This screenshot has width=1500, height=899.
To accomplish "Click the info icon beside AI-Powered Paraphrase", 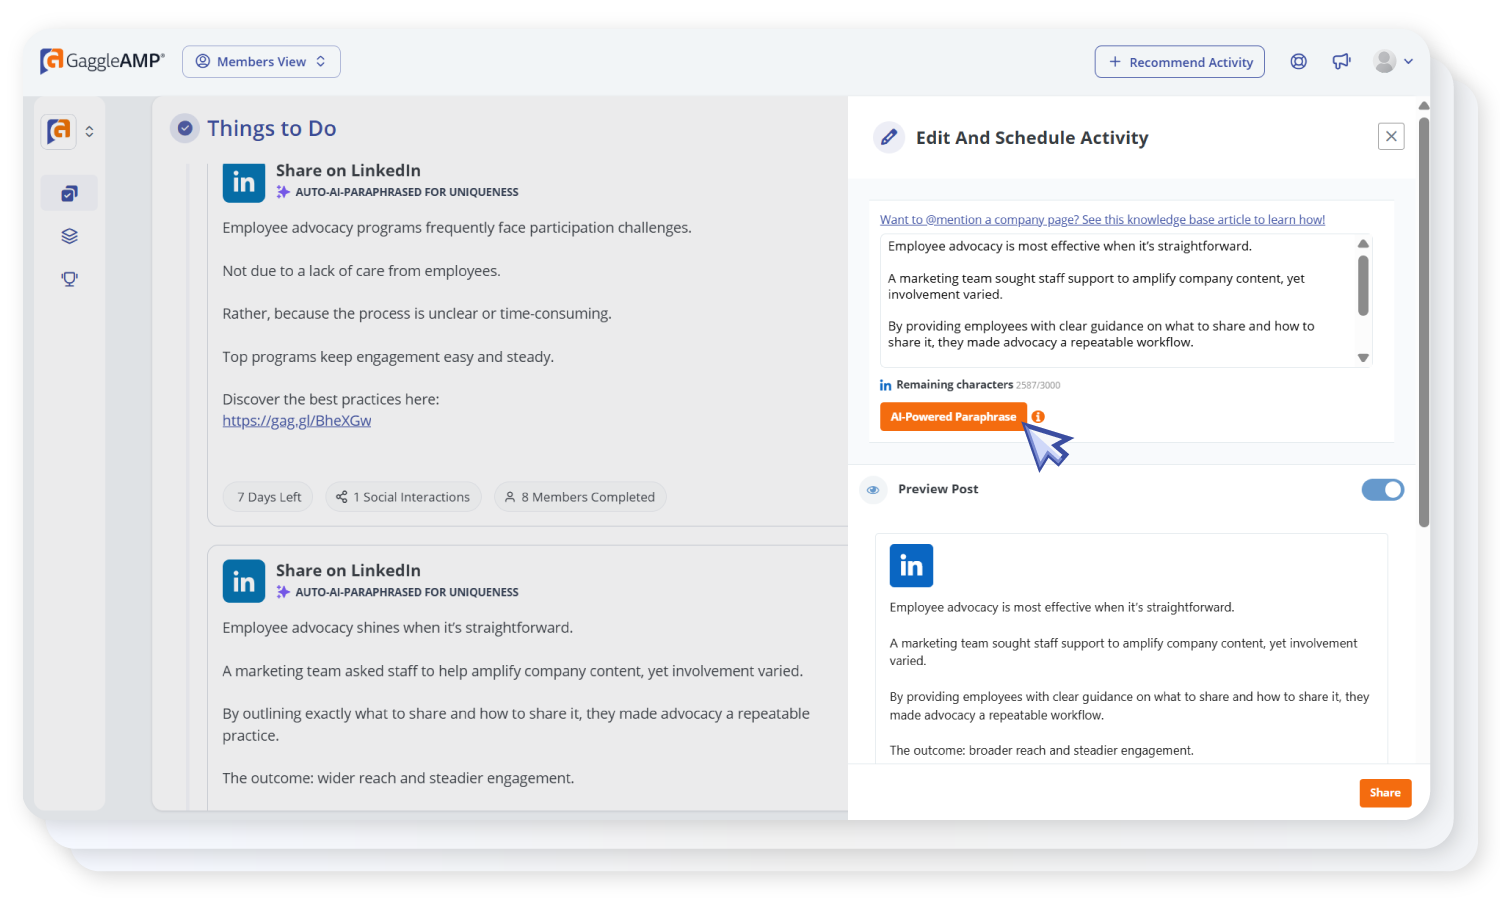I will coord(1038,417).
